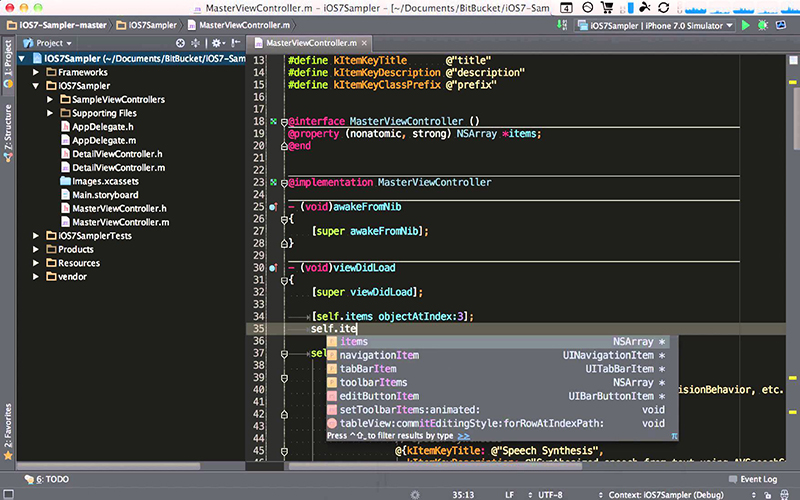Start debugging with the green bug icon
800x500 pixels.
point(763,25)
